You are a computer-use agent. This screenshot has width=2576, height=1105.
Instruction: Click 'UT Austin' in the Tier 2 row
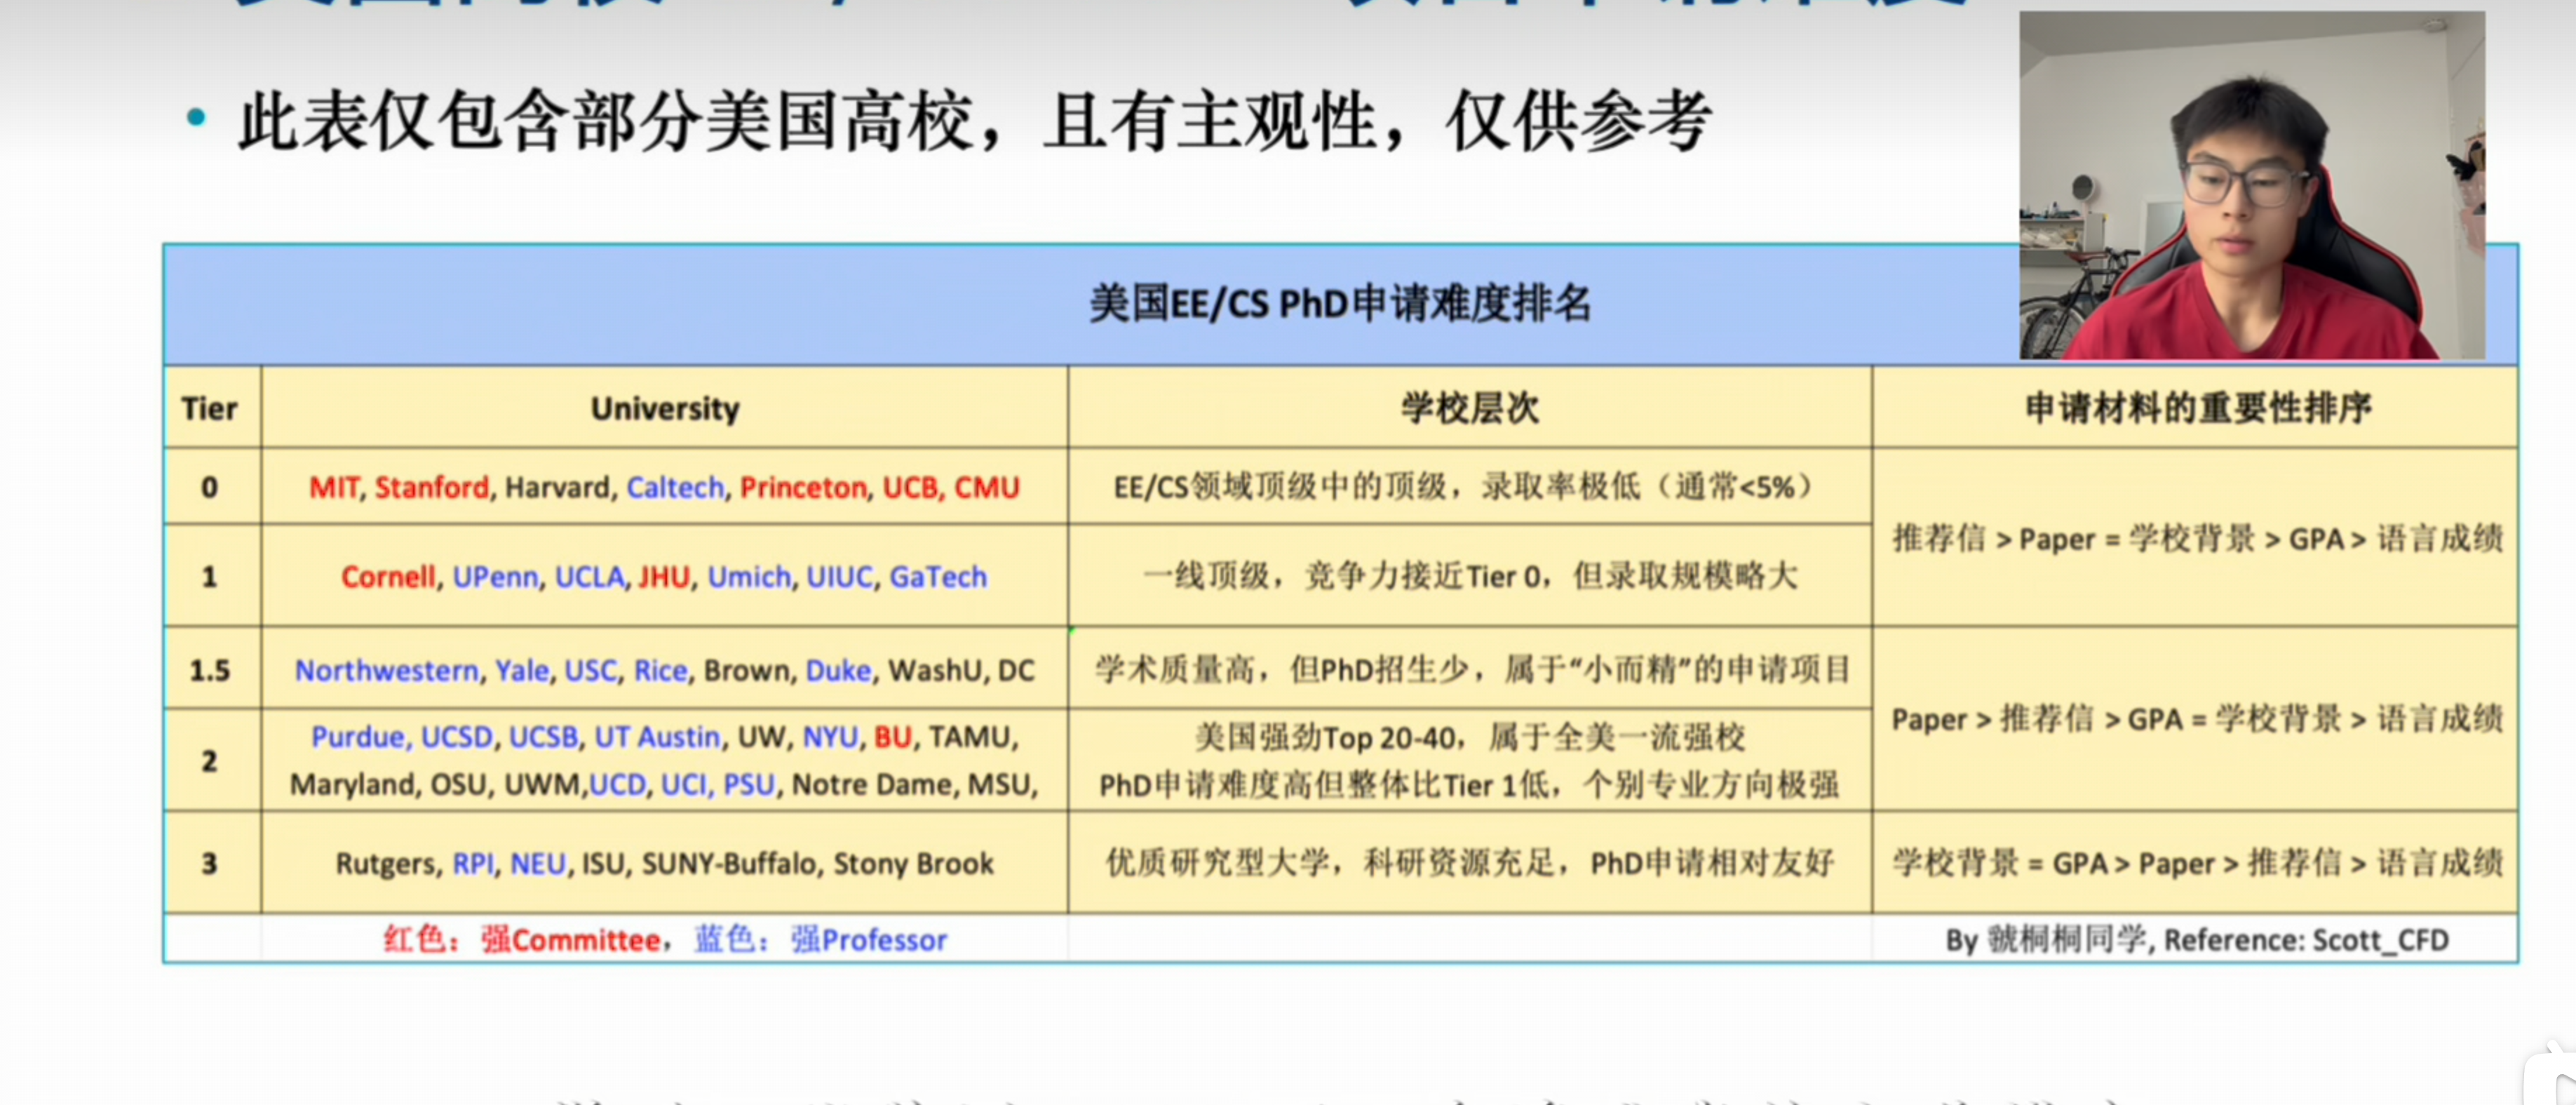(658, 737)
